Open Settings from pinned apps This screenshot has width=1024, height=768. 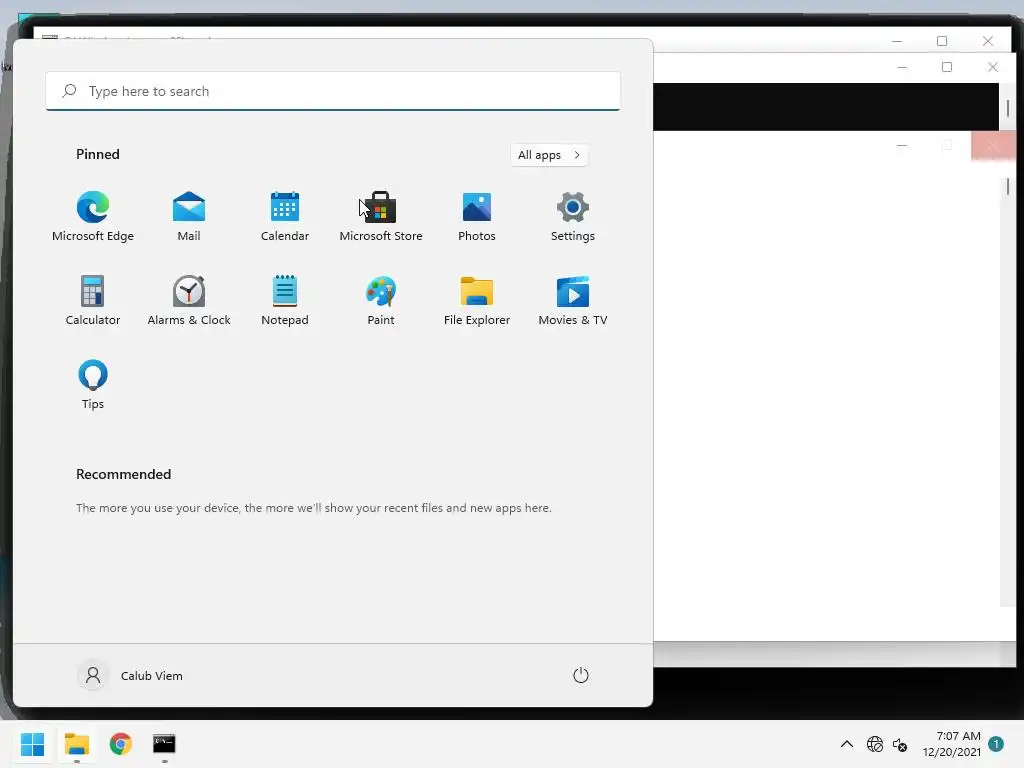[573, 217]
